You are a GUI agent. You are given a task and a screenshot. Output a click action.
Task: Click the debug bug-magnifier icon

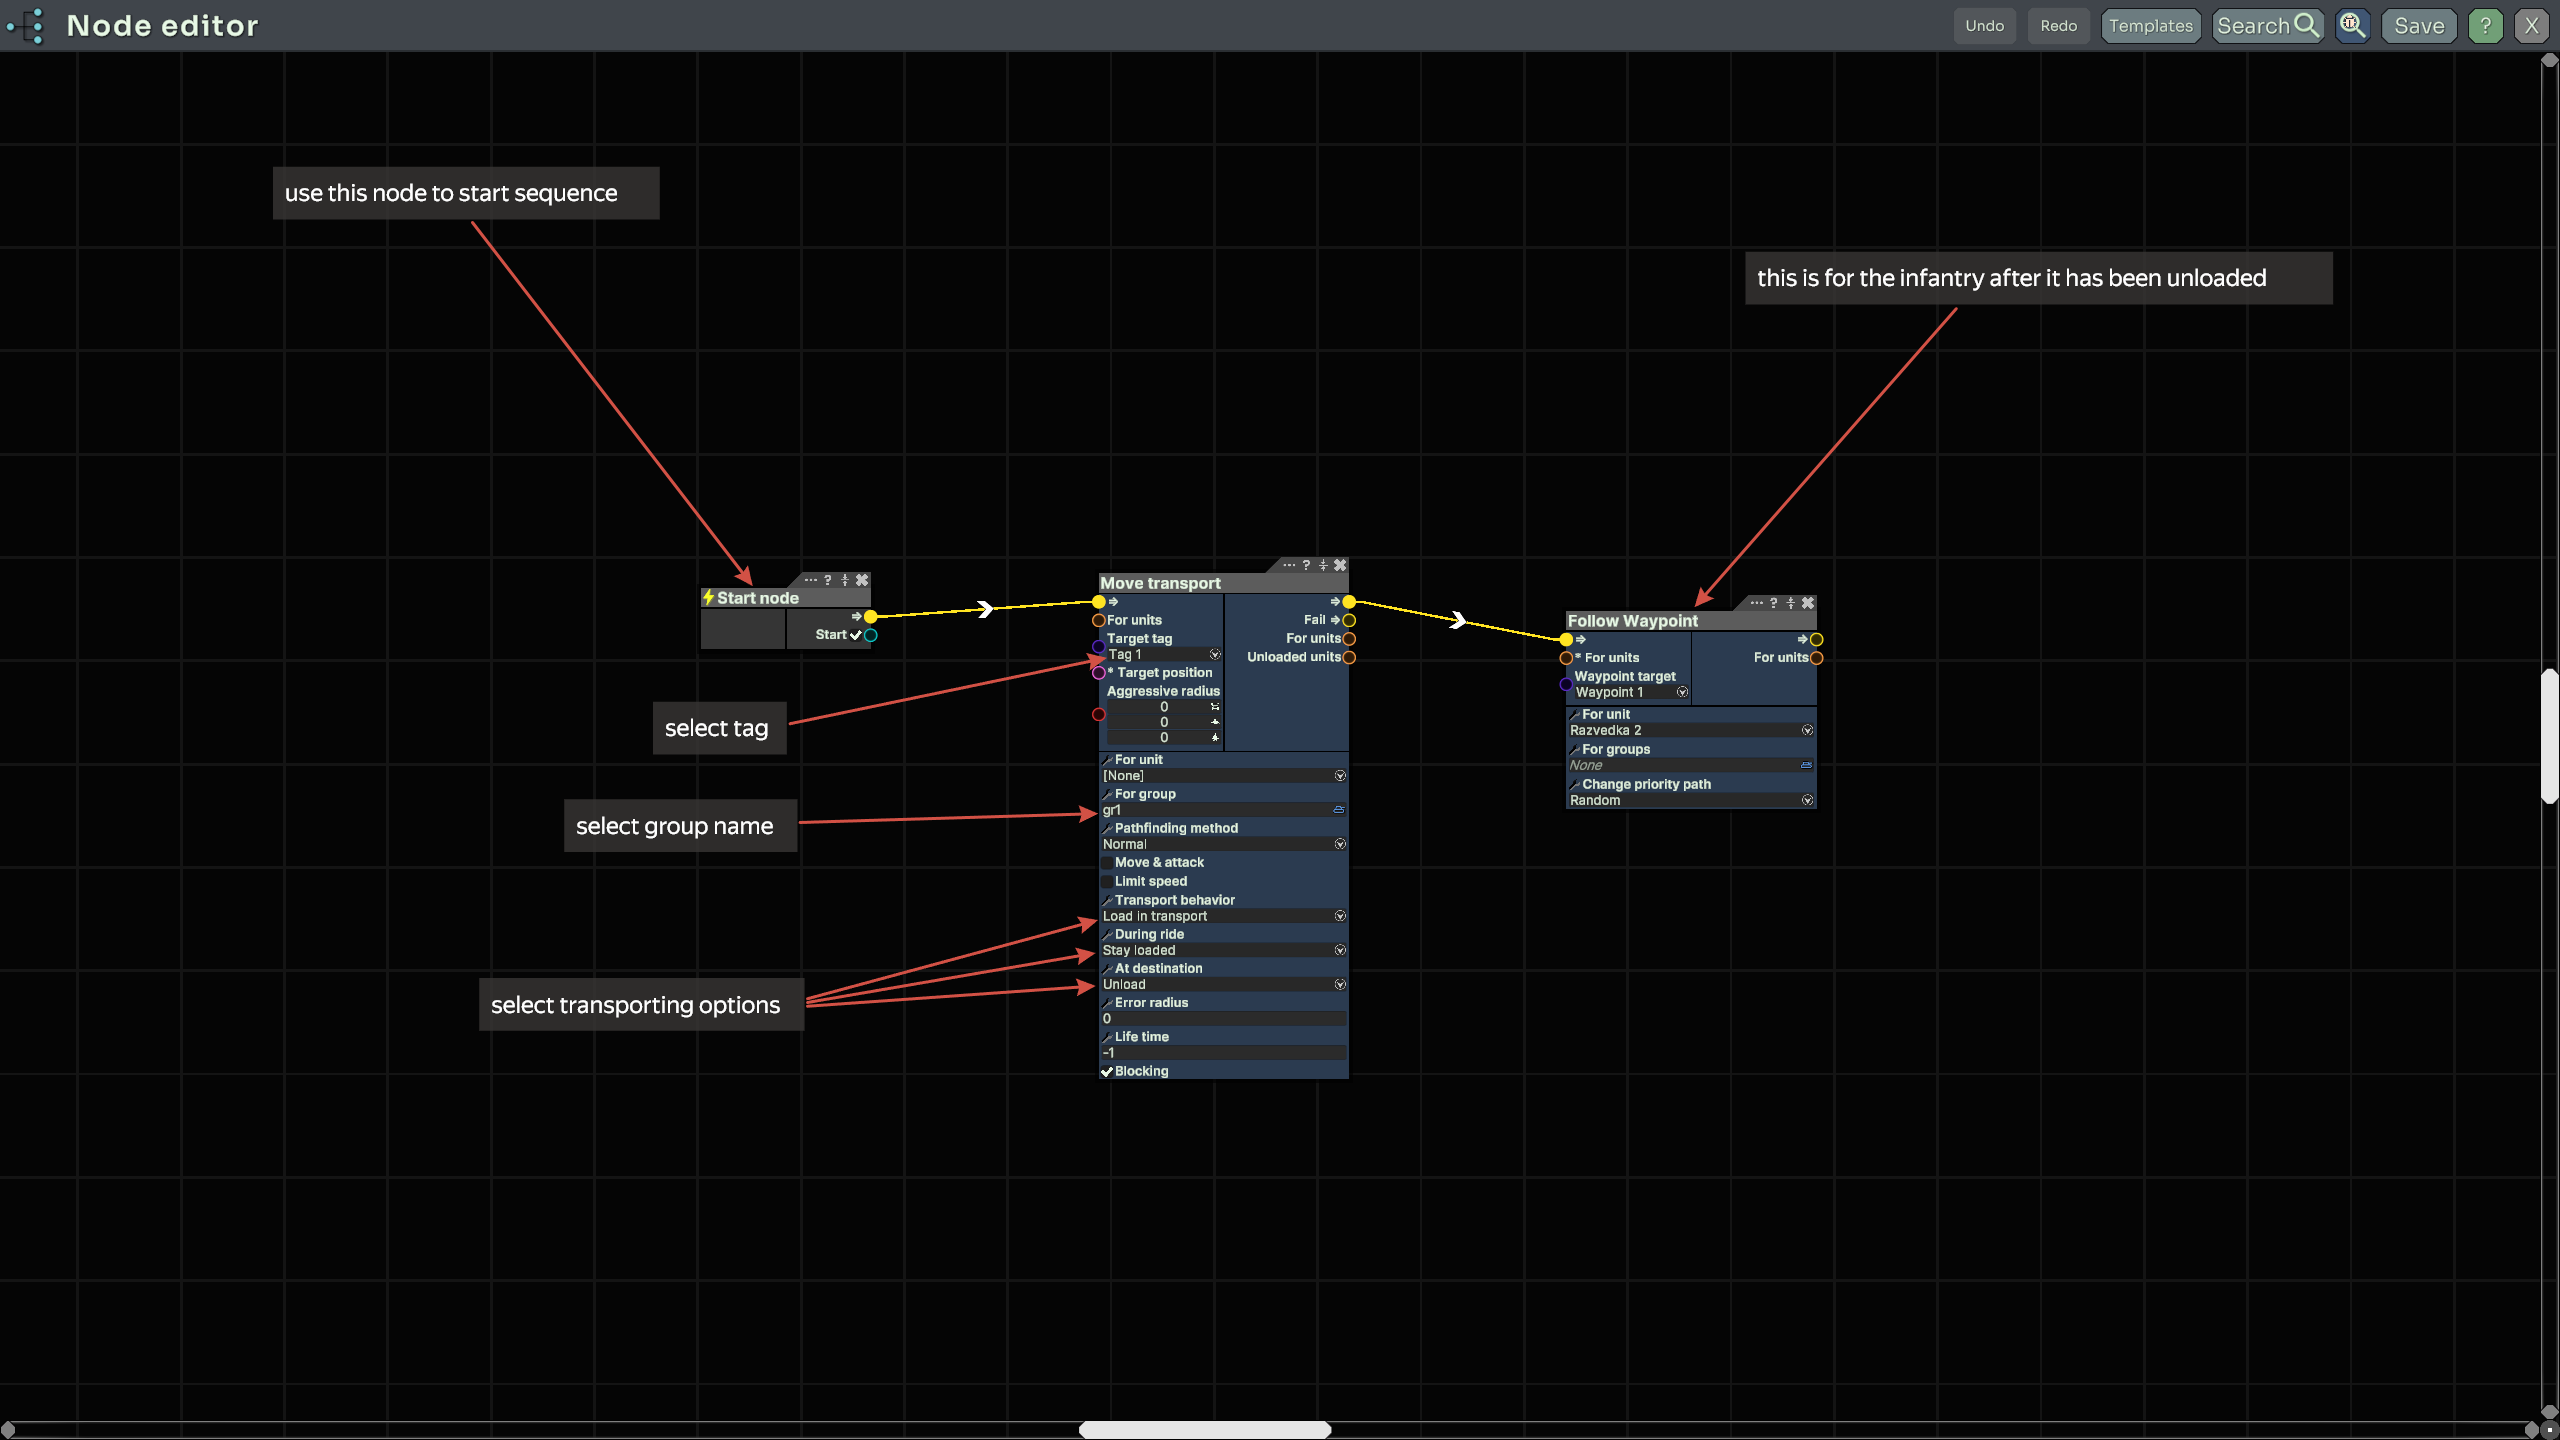click(x=2352, y=26)
